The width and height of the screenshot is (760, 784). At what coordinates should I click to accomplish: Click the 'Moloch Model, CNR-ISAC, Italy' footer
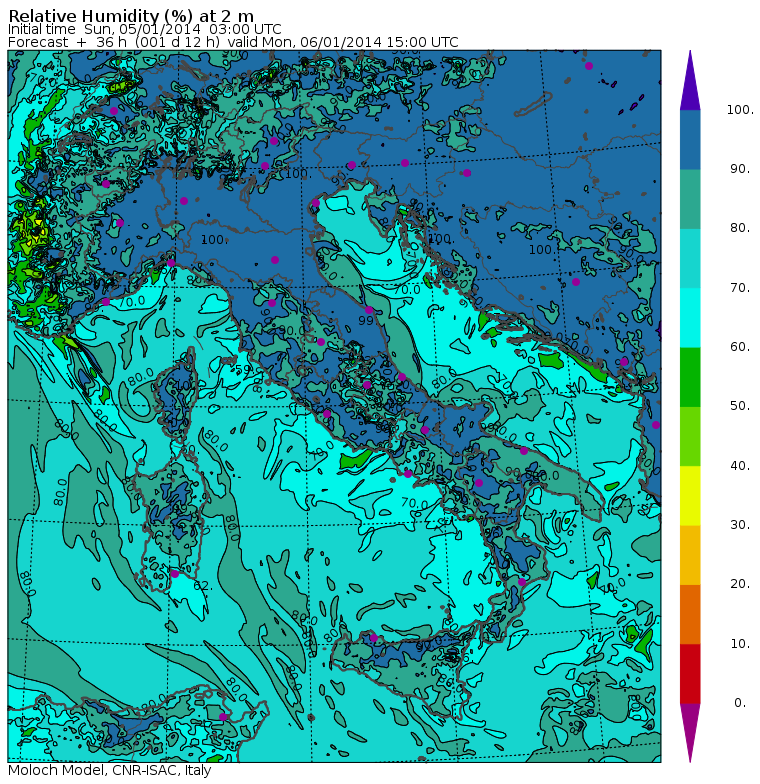(x=110, y=770)
